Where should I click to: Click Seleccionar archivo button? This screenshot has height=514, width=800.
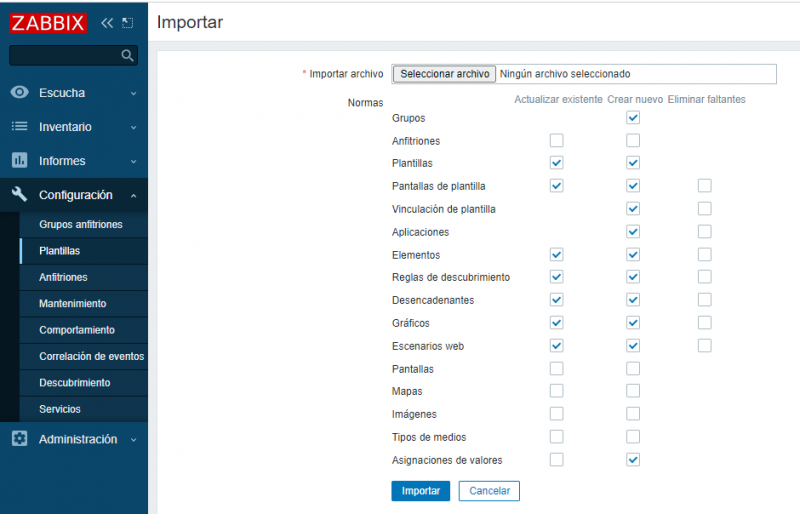[444, 74]
